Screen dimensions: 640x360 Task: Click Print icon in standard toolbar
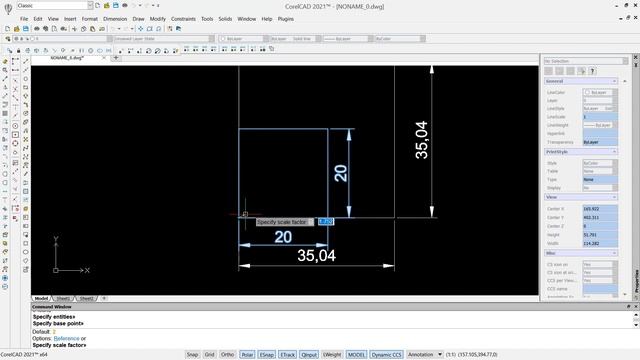click(37, 29)
